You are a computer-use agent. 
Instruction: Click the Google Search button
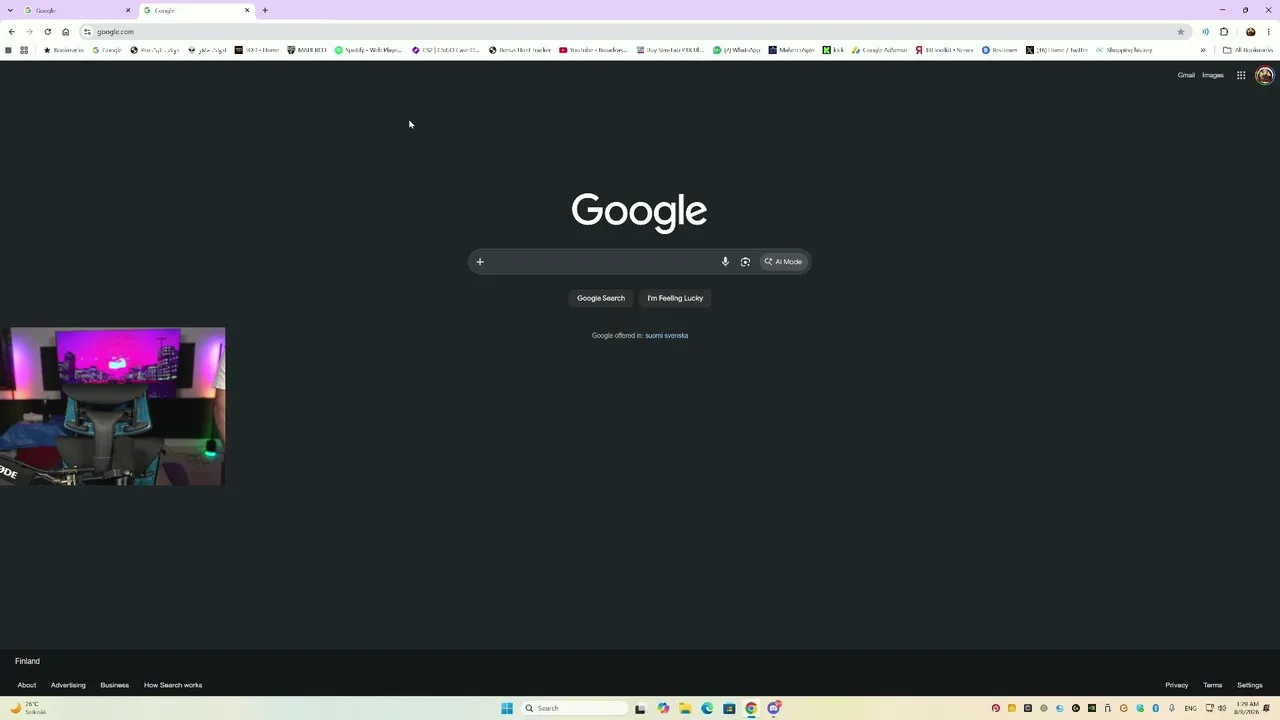pyautogui.click(x=601, y=298)
